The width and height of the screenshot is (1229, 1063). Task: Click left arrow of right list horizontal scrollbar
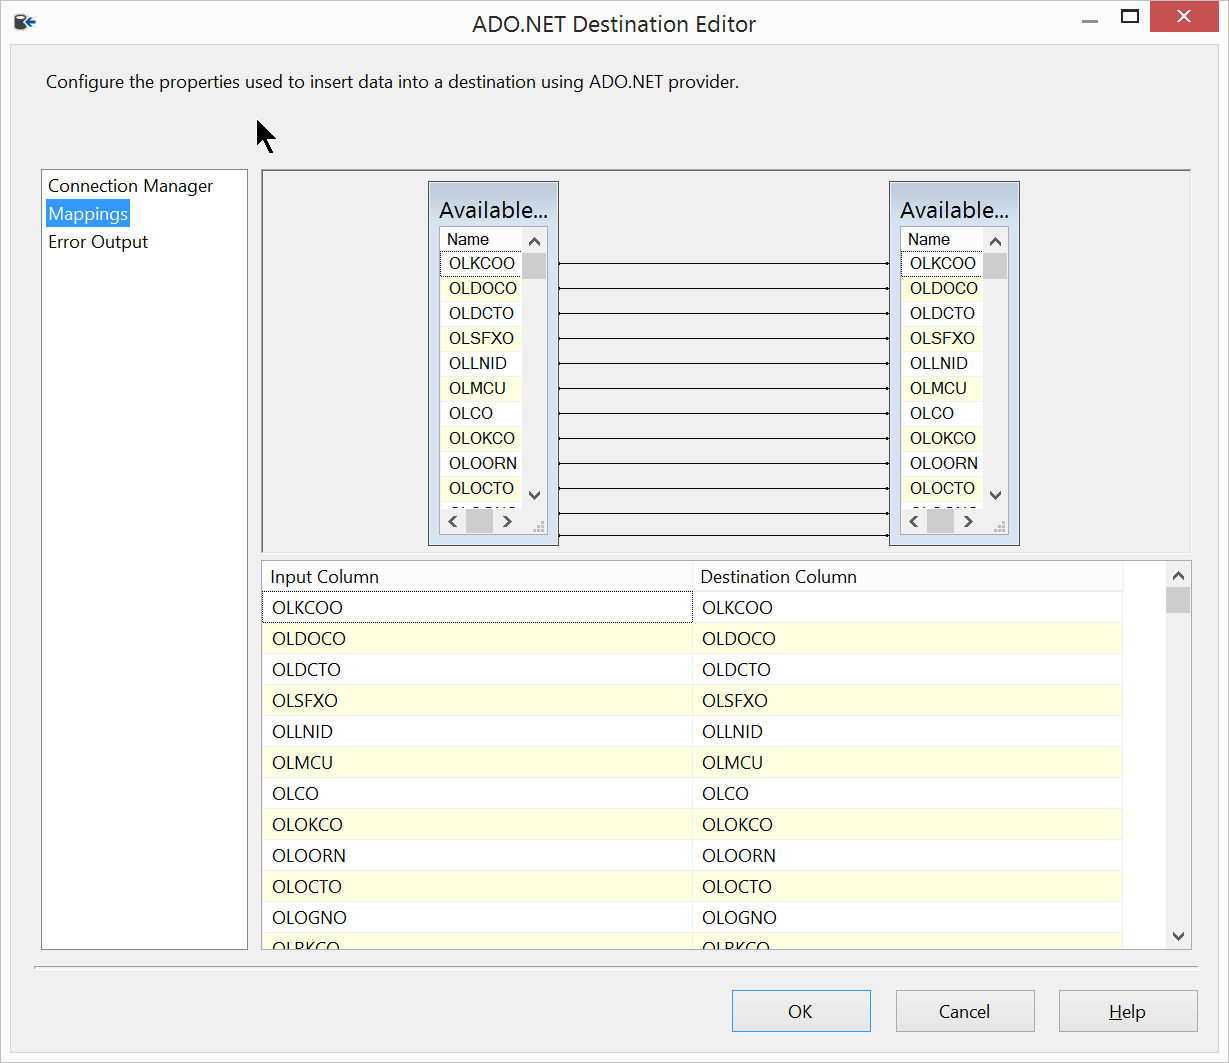914,522
